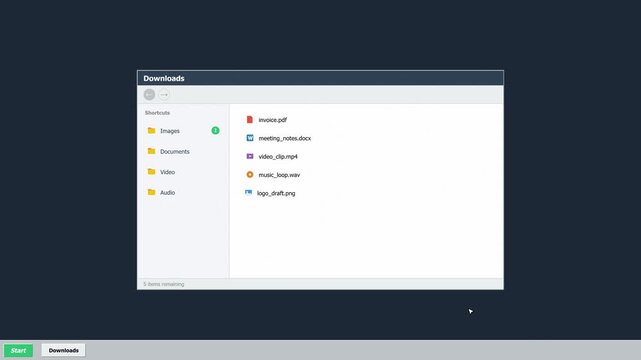
Task: Click the Shortcuts sidebar heading
Action: [157, 113]
